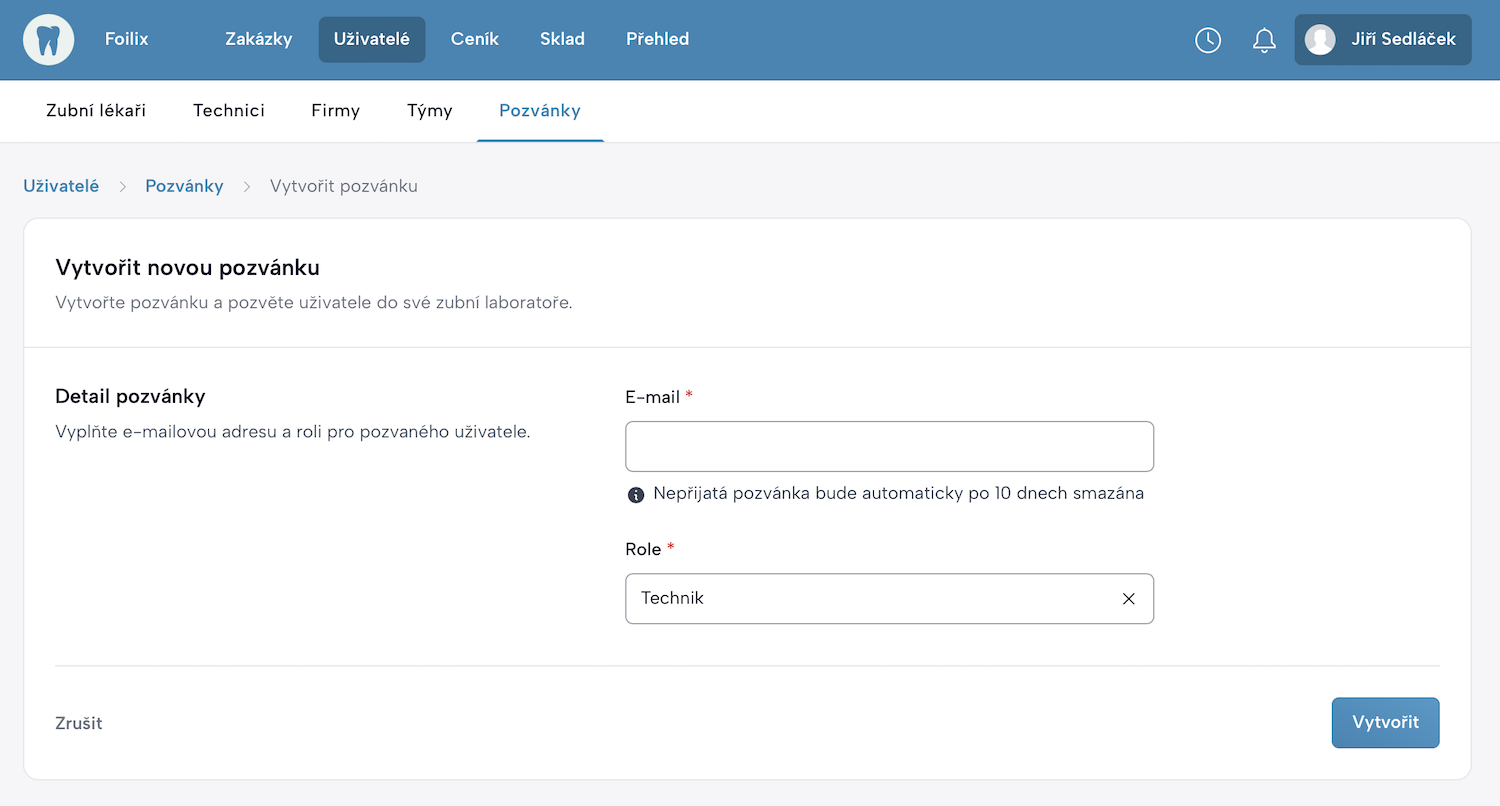Open the Firmy tab
1500x806 pixels.
(x=335, y=111)
